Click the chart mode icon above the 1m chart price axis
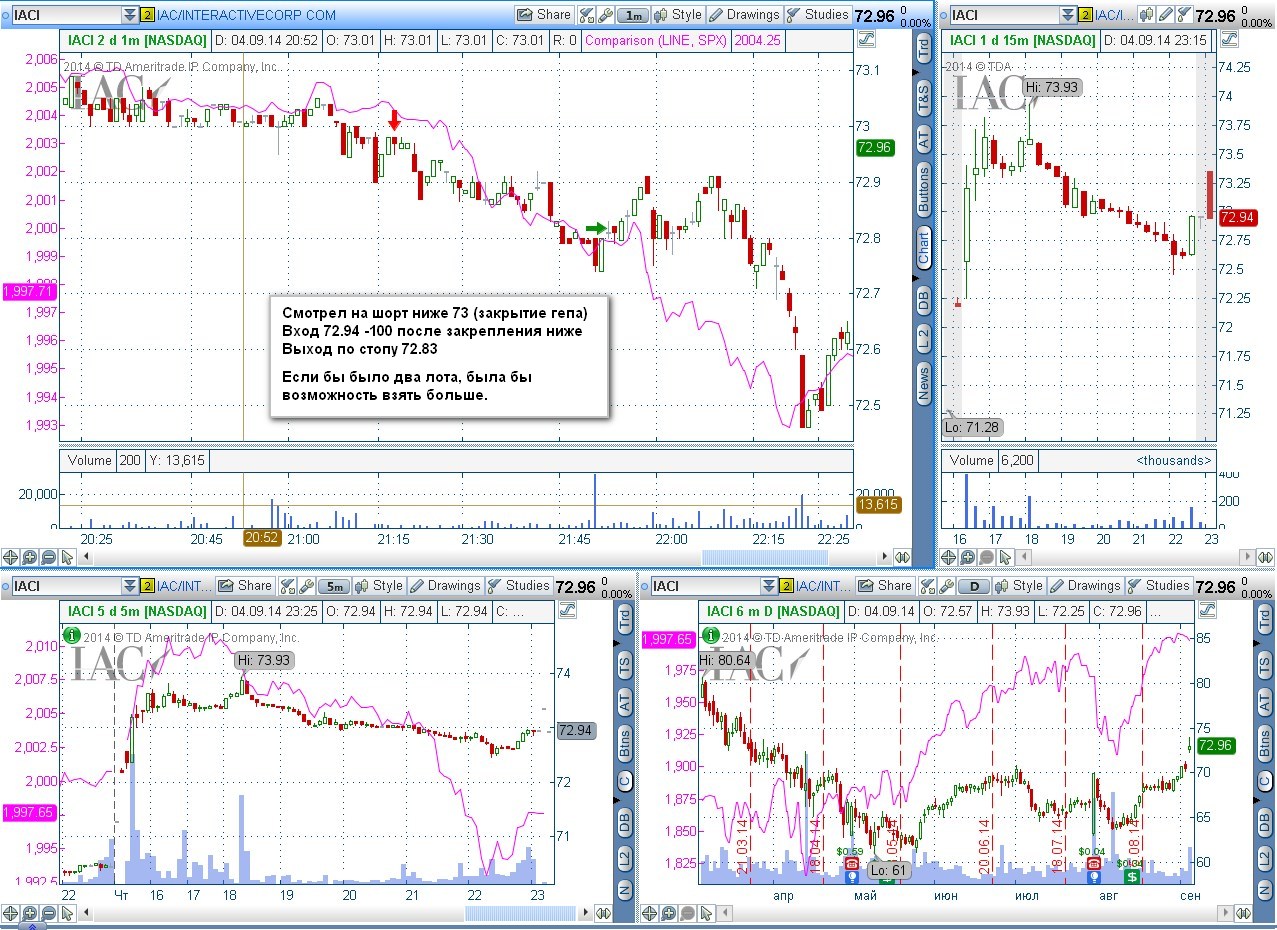Image resolution: width=1277 pixels, height=930 pixels. (x=866, y=40)
